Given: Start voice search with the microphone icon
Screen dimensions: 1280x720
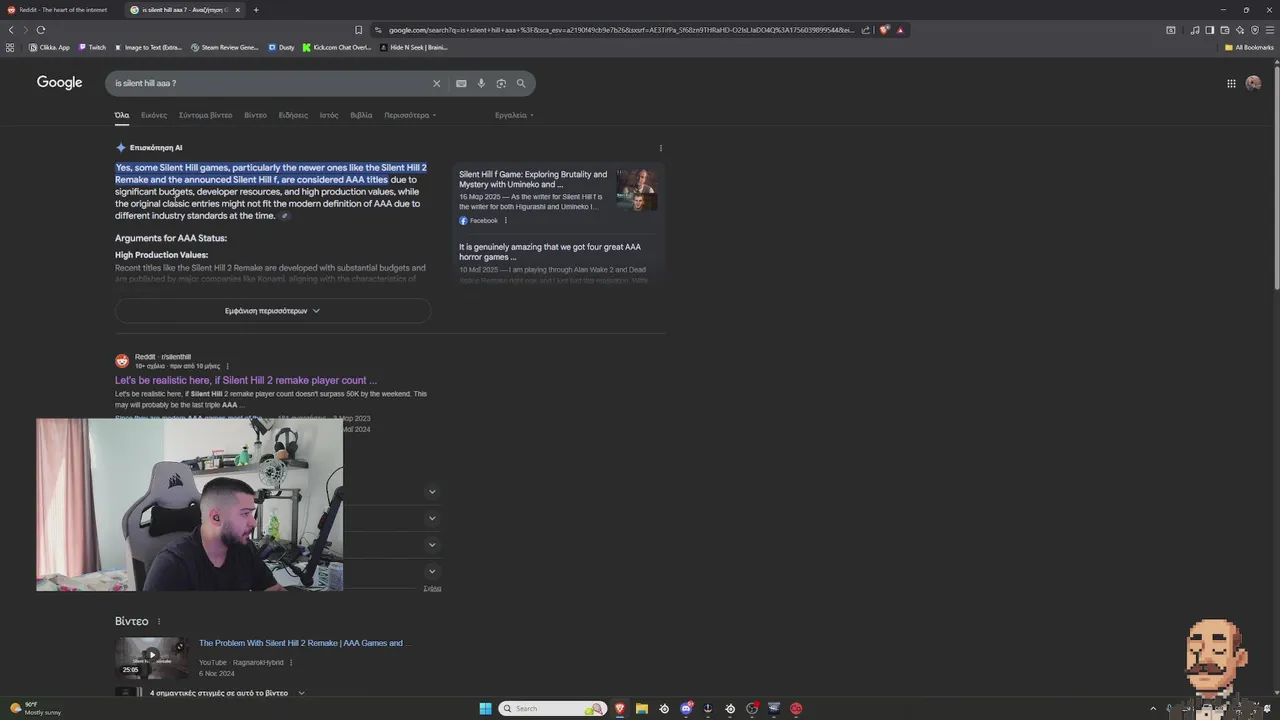Looking at the screenshot, I should (x=481, y=83).
